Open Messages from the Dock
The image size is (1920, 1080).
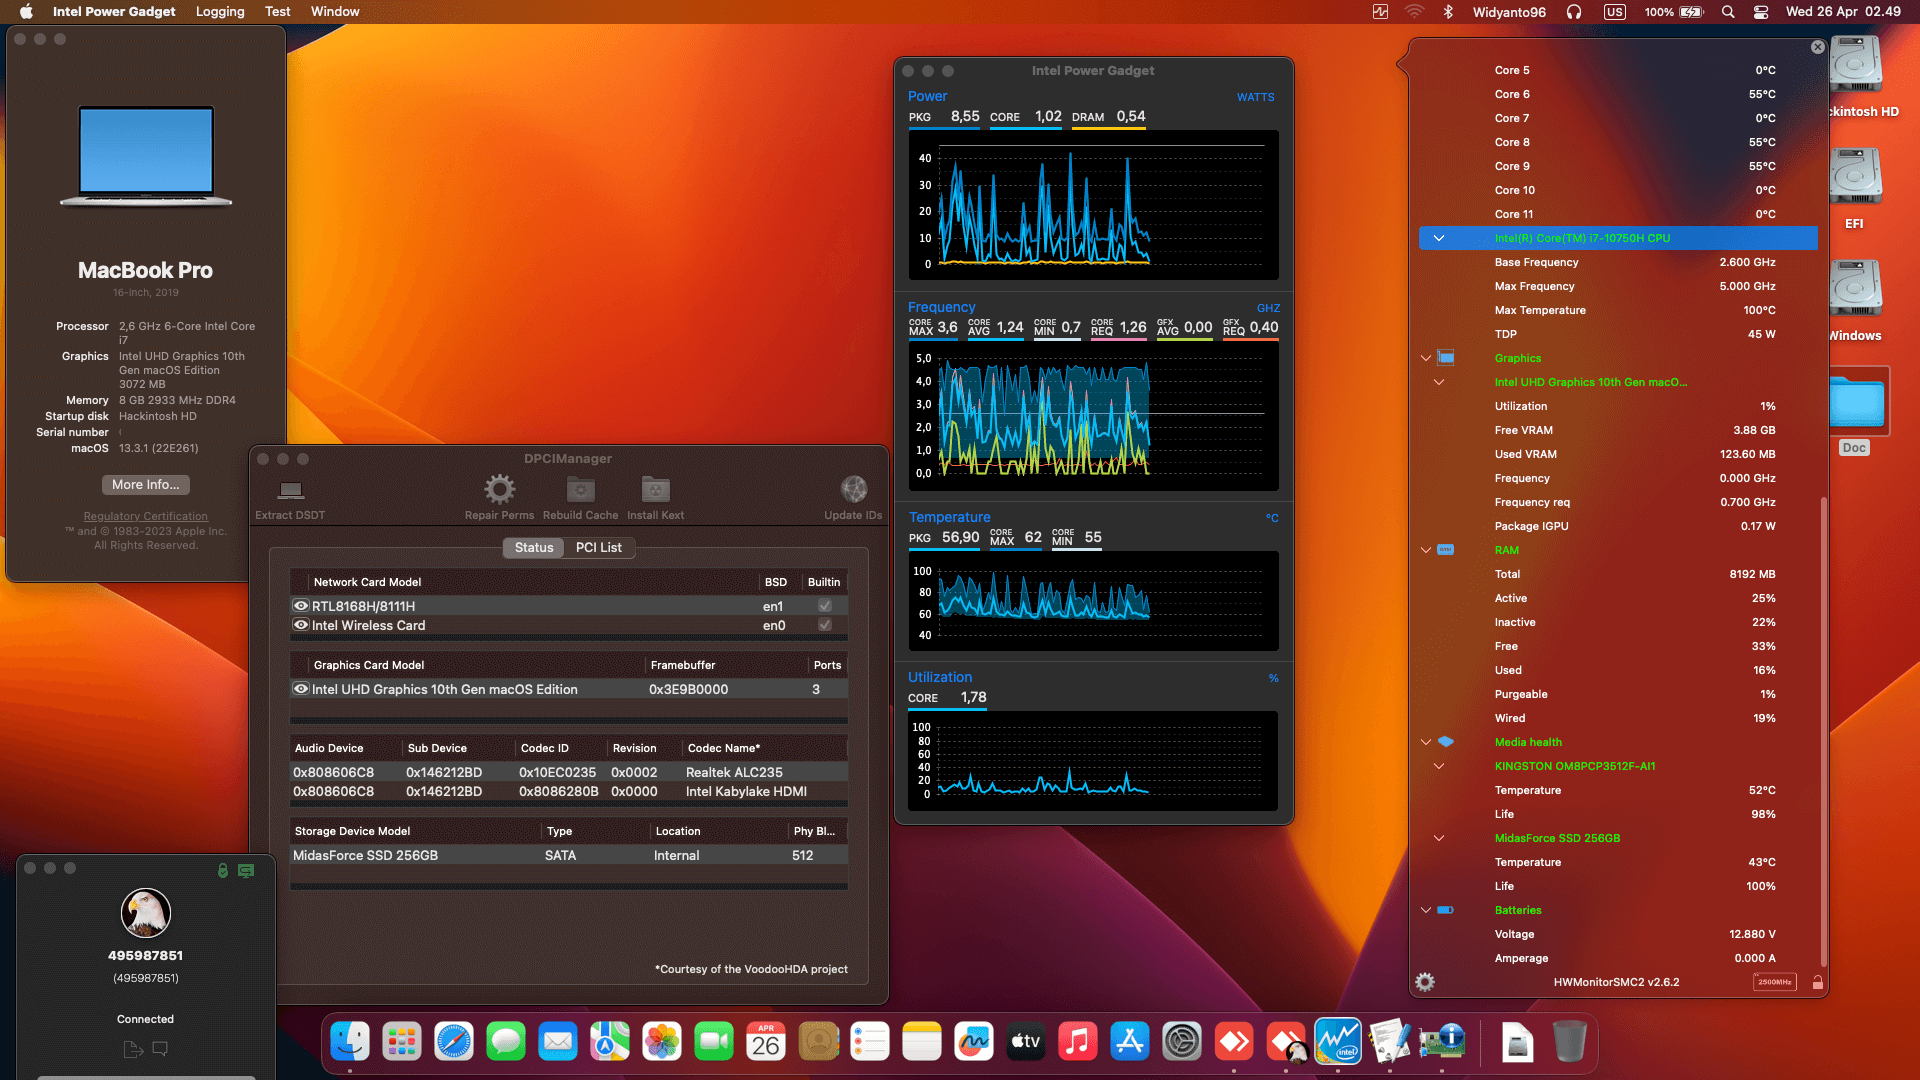pos(506,1042)
